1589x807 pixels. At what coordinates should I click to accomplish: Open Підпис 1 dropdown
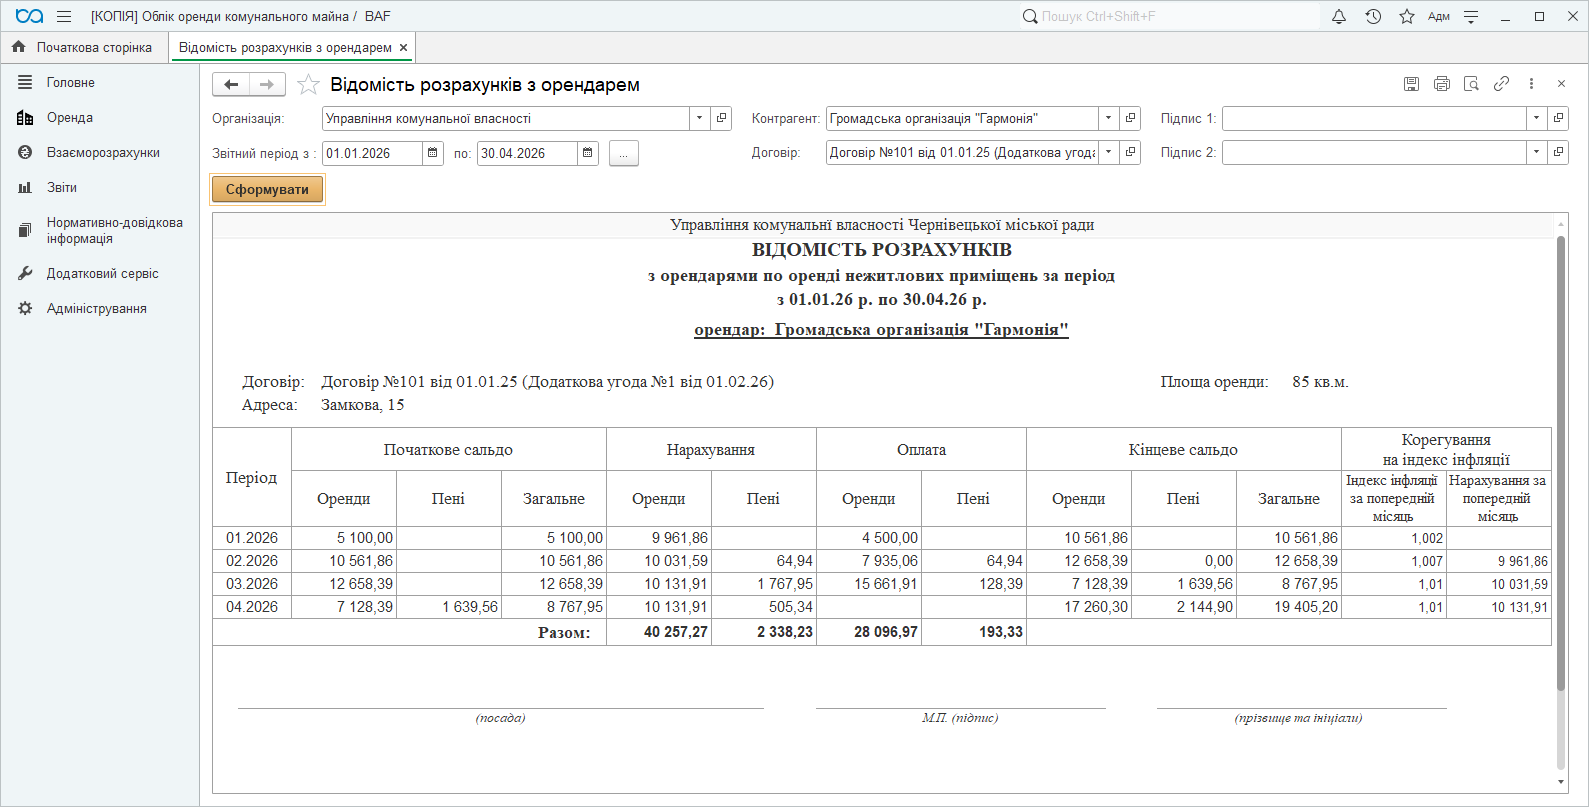tap(1536, 118)
